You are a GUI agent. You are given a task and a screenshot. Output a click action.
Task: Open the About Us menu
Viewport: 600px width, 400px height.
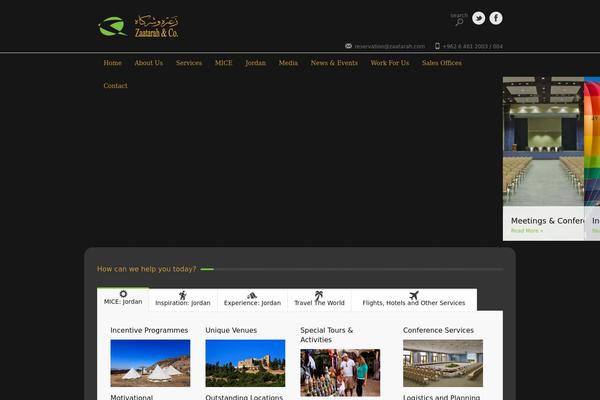148,63
